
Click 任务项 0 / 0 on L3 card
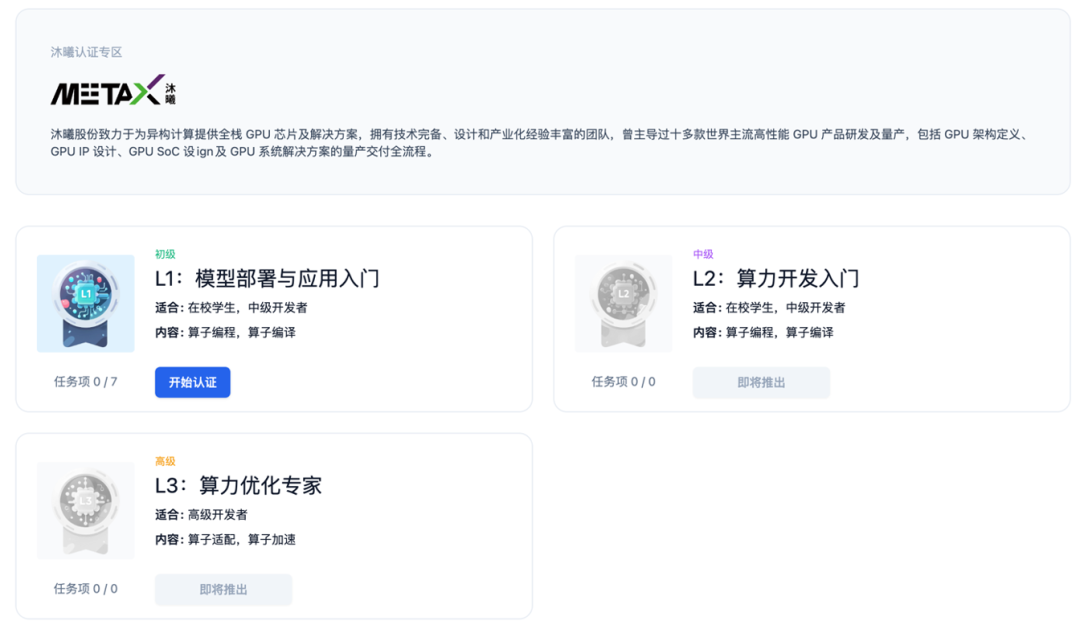86,589
